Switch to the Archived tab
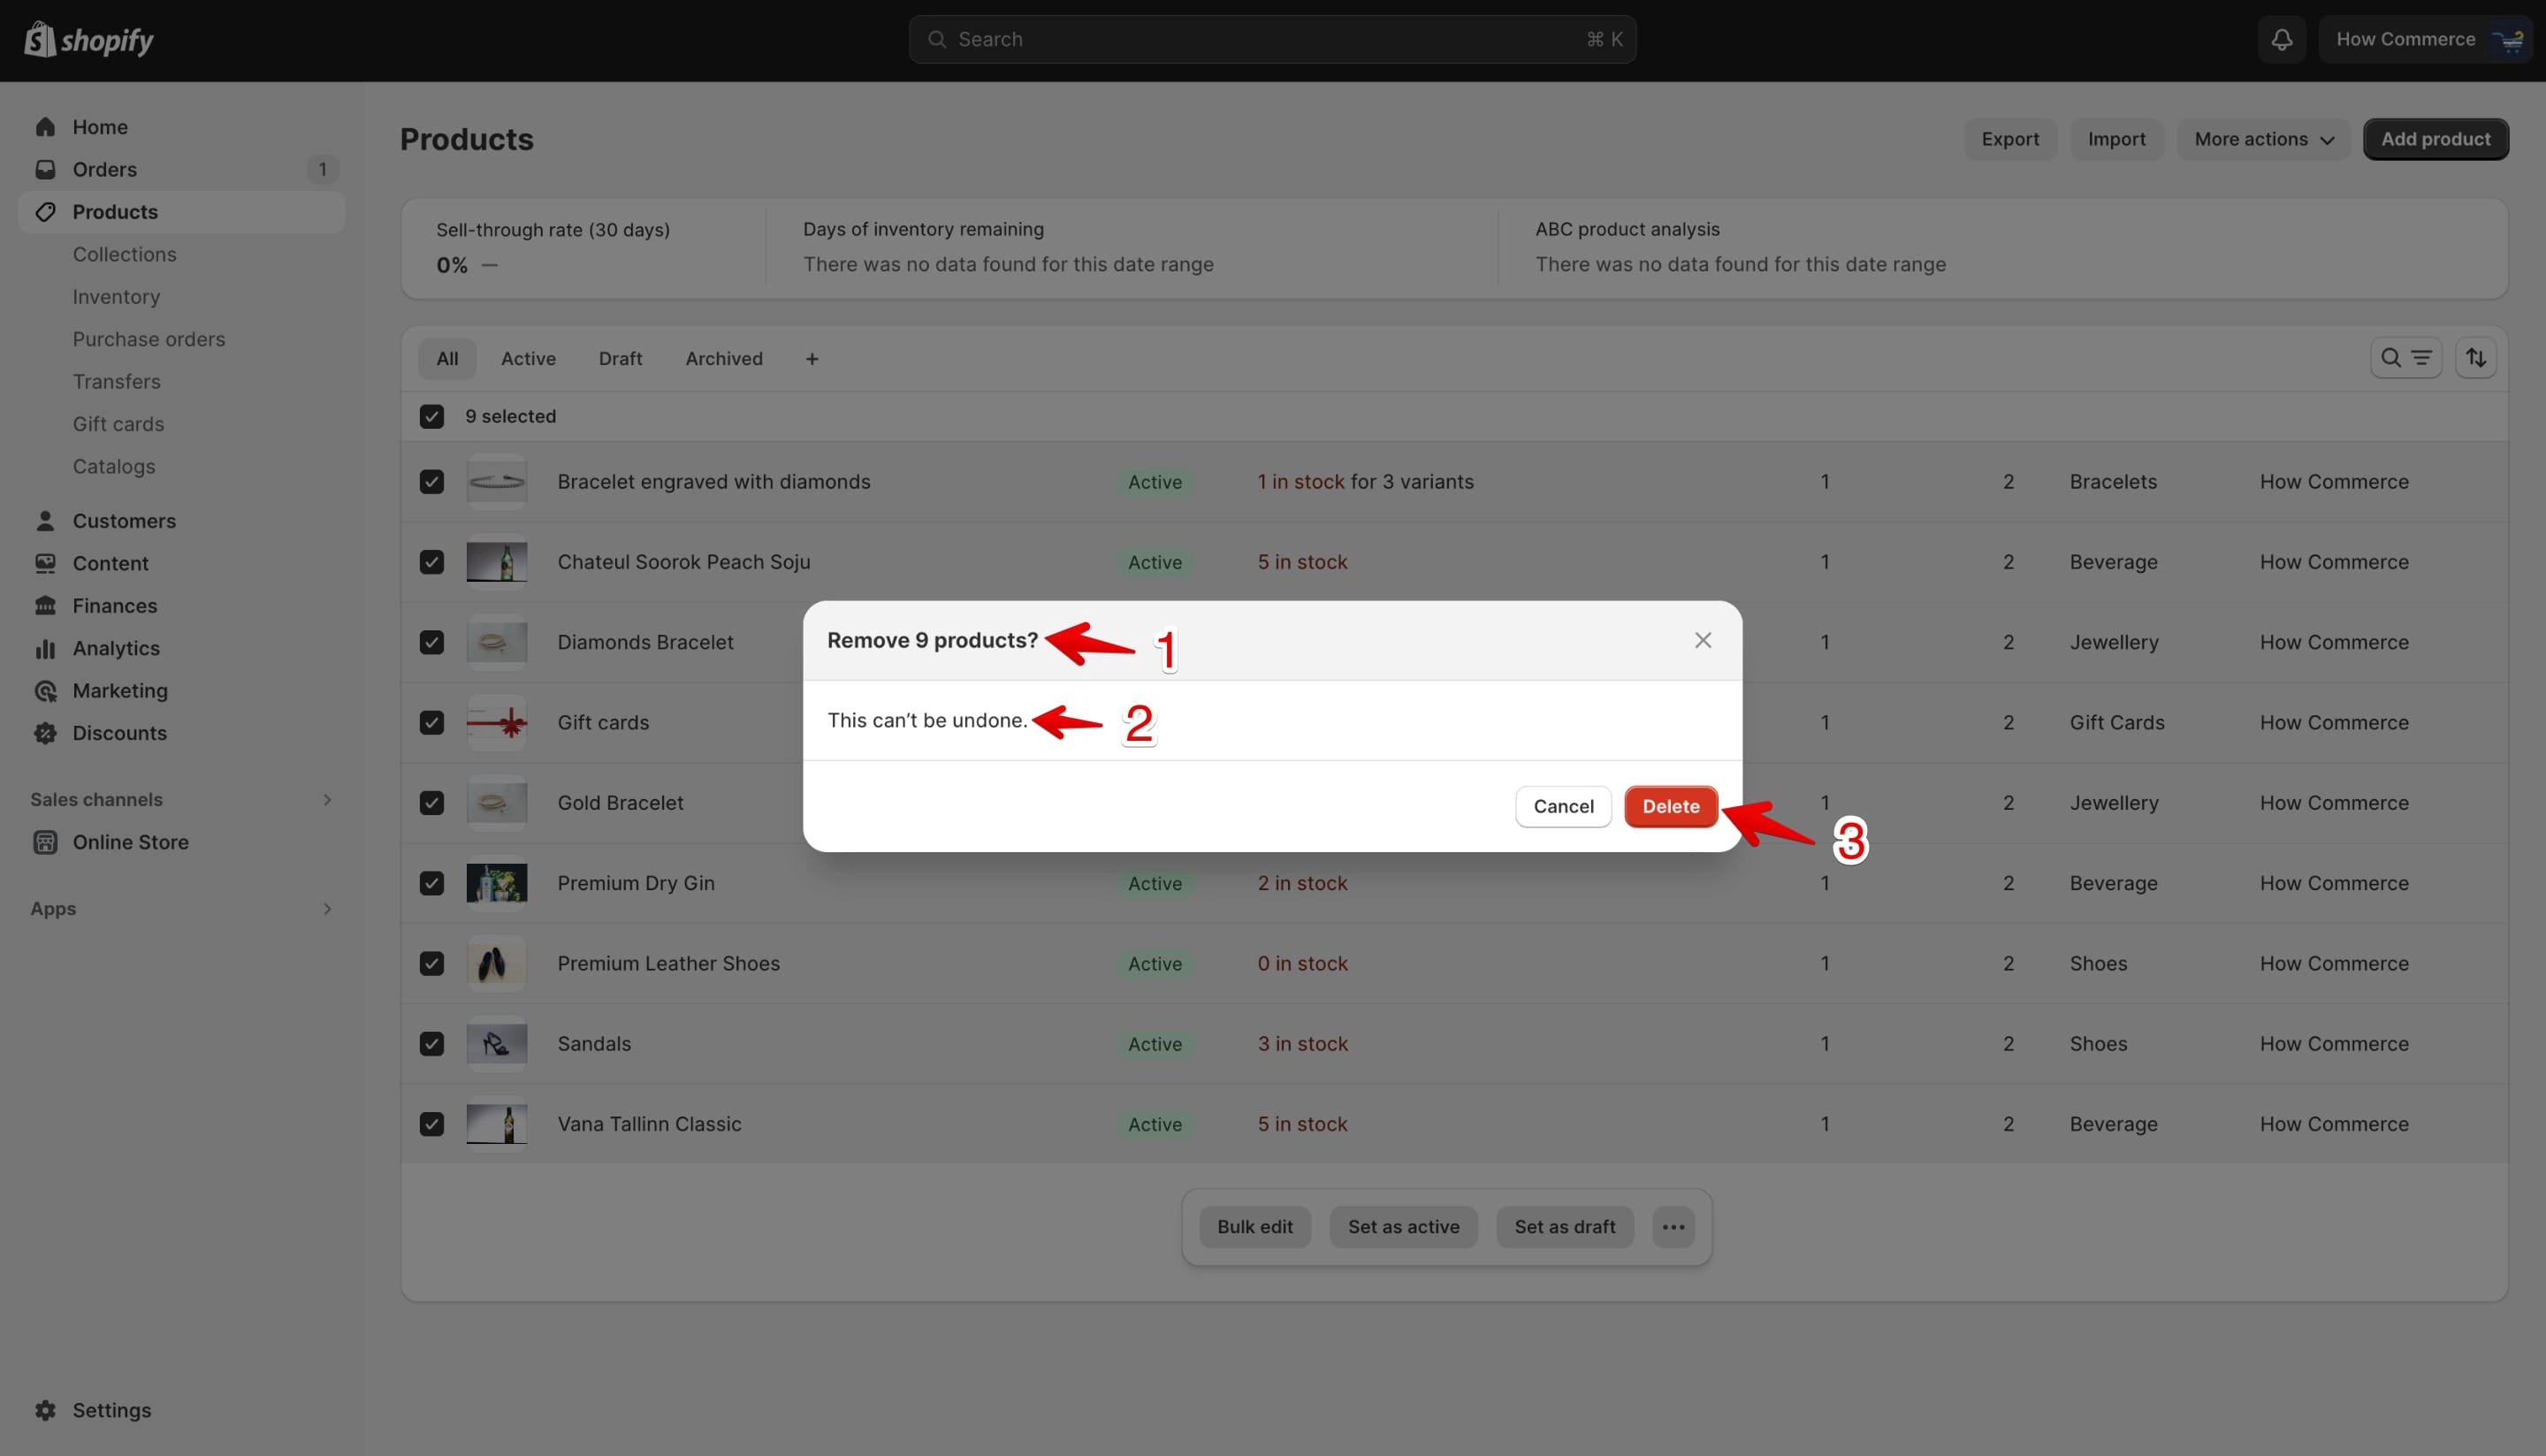Viewport: 2546px width, 1456px height. pyautogui.click(x=724, y=359)
